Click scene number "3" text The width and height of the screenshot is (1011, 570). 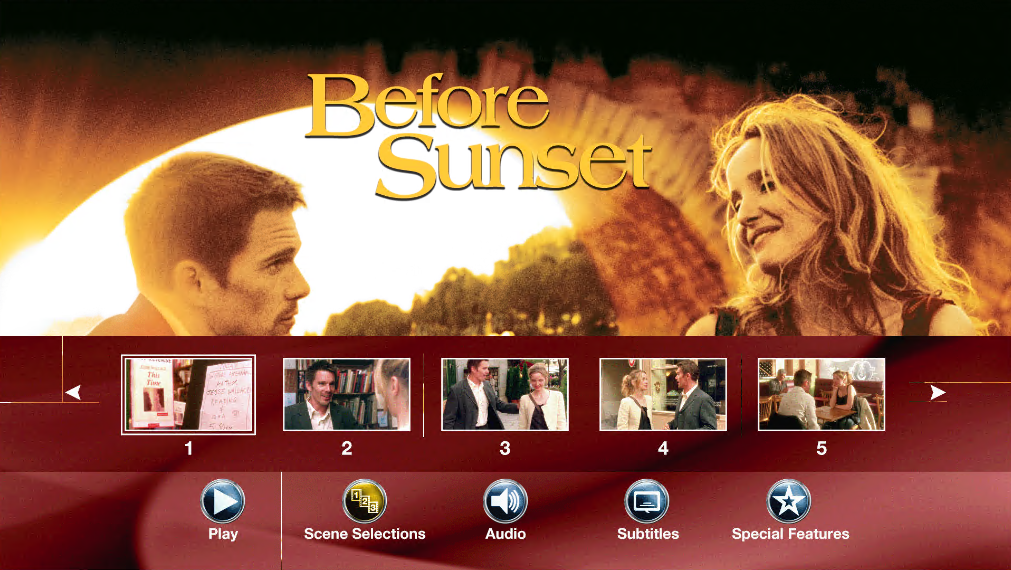pos(505,448)
